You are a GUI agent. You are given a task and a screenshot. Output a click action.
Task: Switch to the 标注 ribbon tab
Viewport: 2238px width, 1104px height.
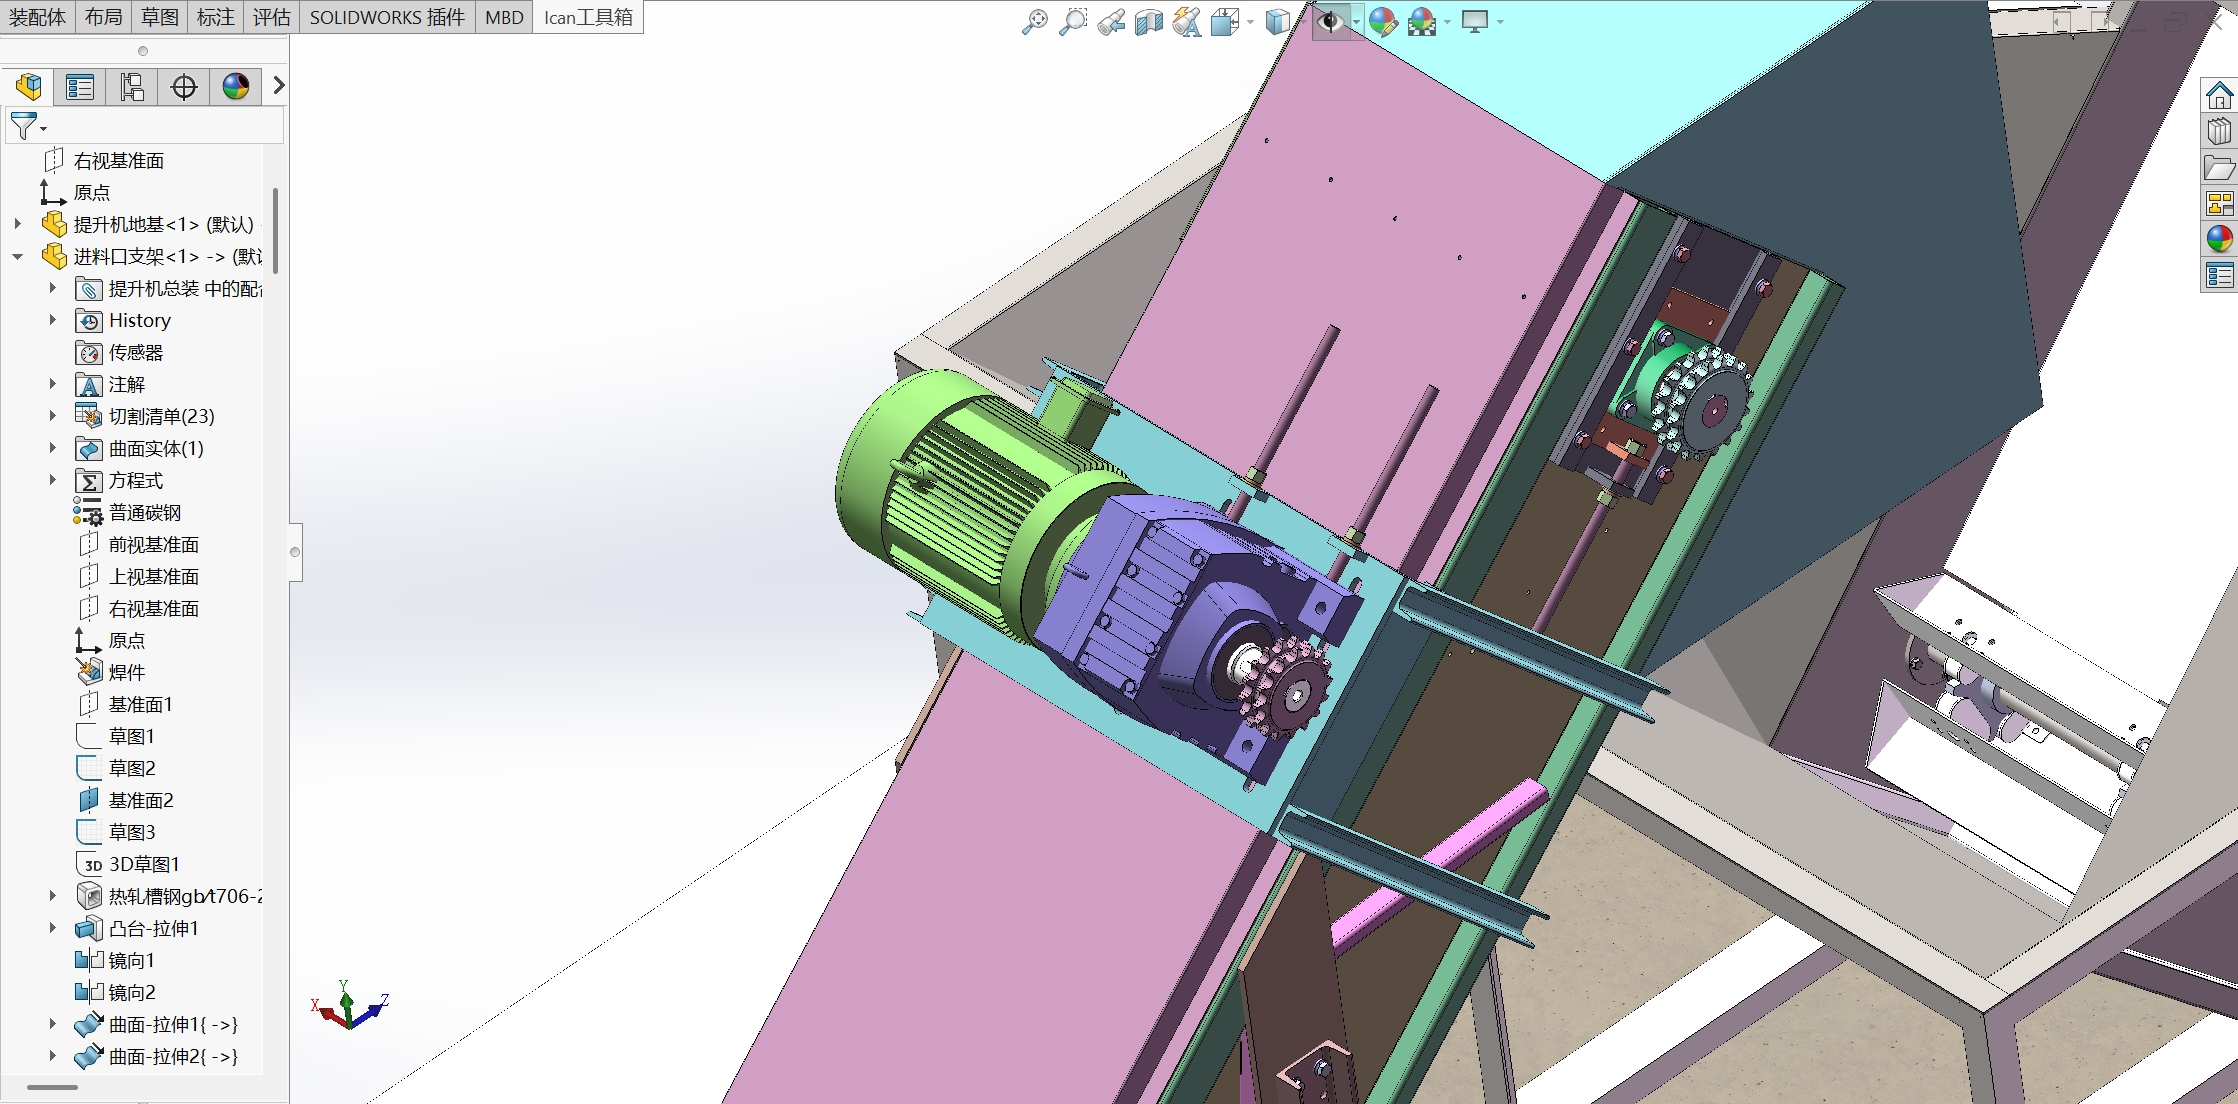click(x=216, y=17)
